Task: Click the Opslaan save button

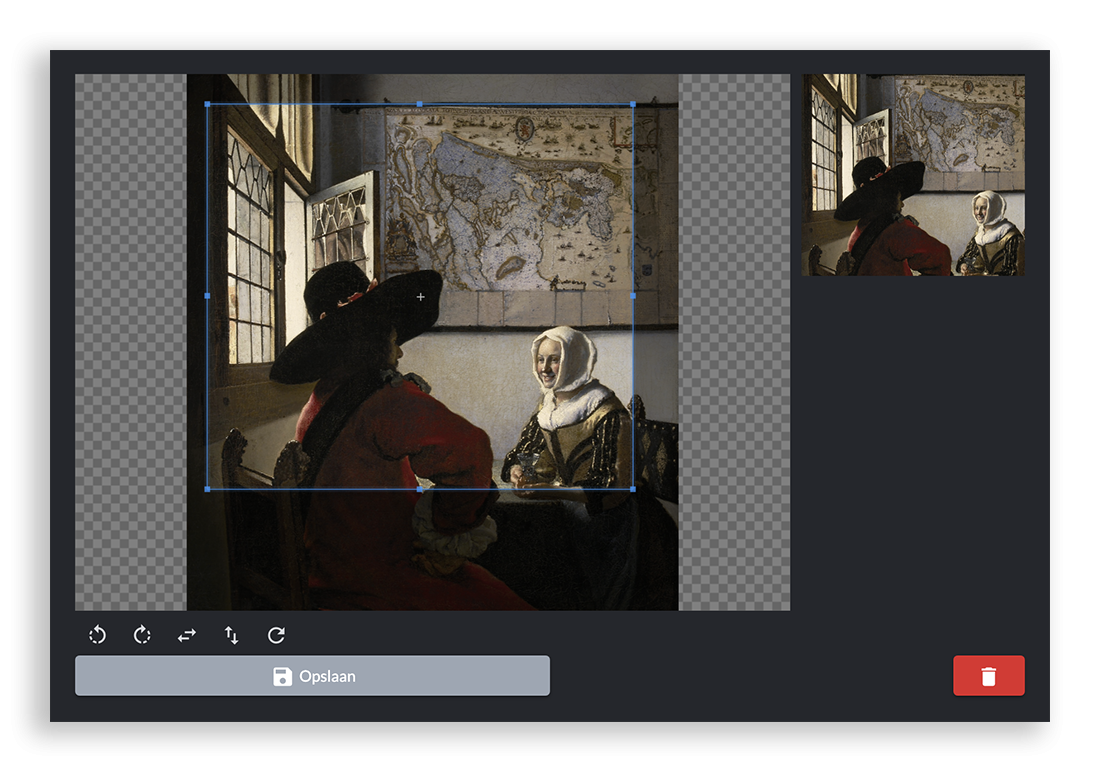Action: pyautogui.click(x=312, y=675)
